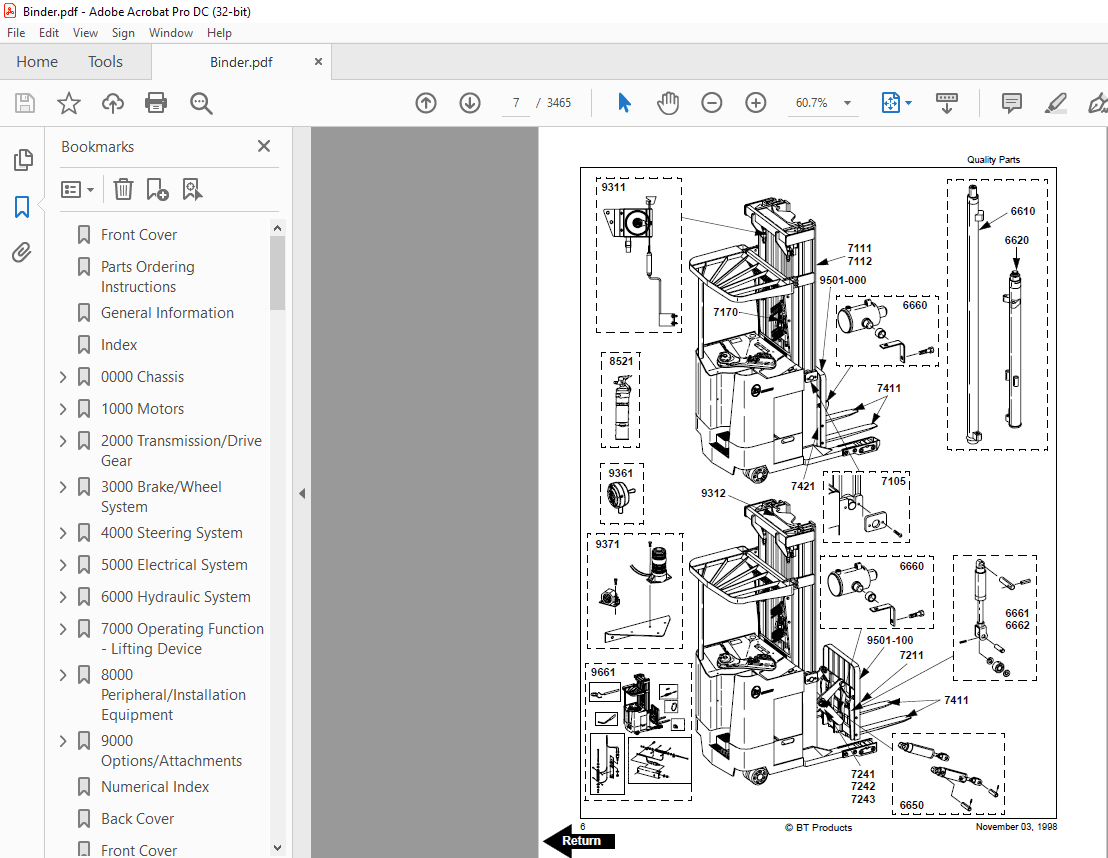Switch to the Tools tab
Viewport: 1108px width, 858px height.
tap(105, 62)
